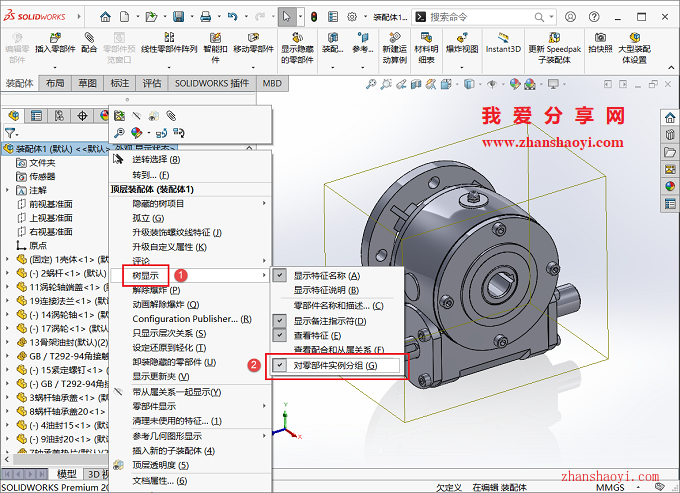Switch to the 布局 tab
680x493 pixels.
point(55,83)
